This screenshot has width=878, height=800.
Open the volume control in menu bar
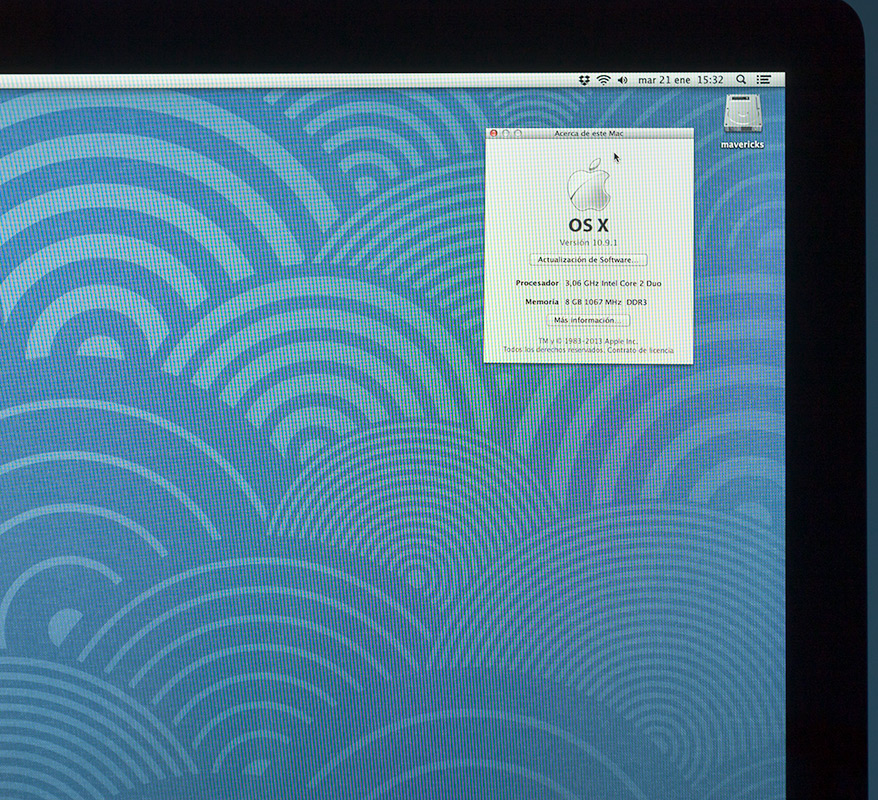coord(622,80)
